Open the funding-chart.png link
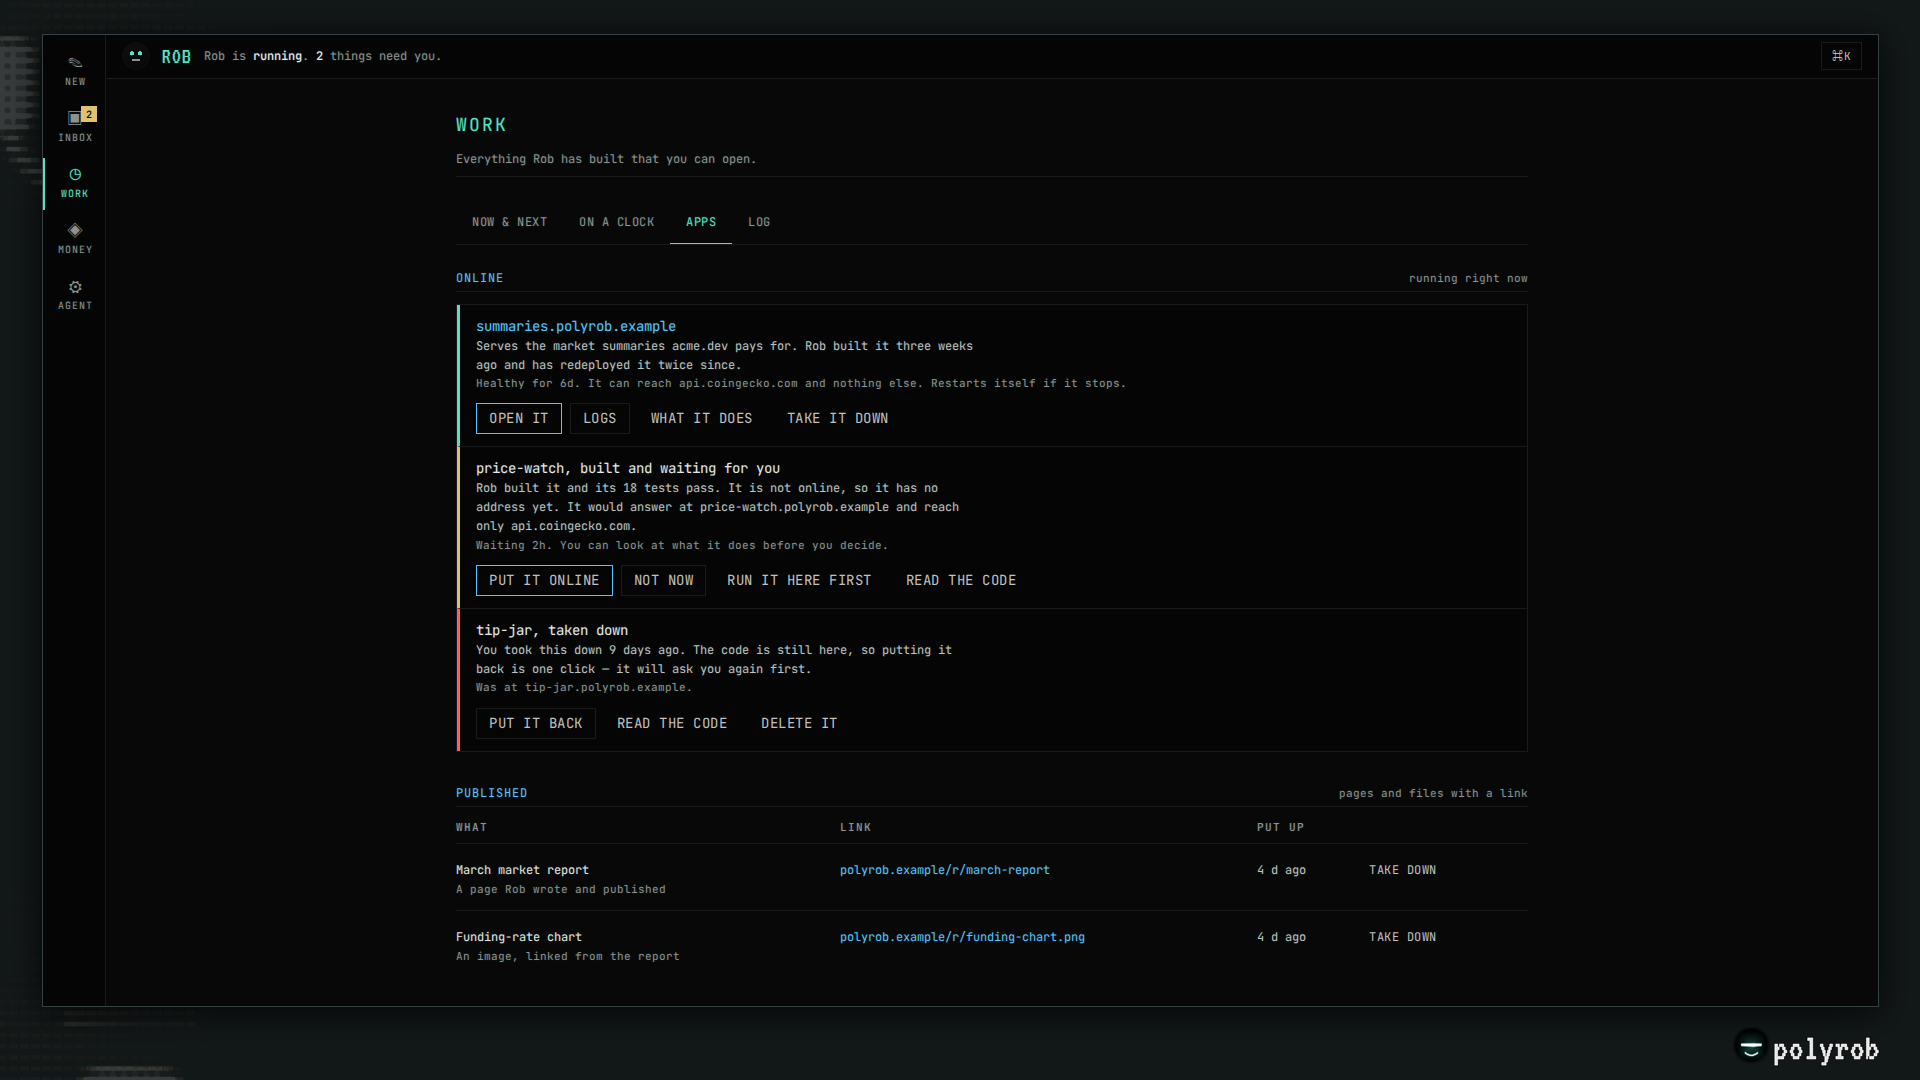 click(962, 937)
